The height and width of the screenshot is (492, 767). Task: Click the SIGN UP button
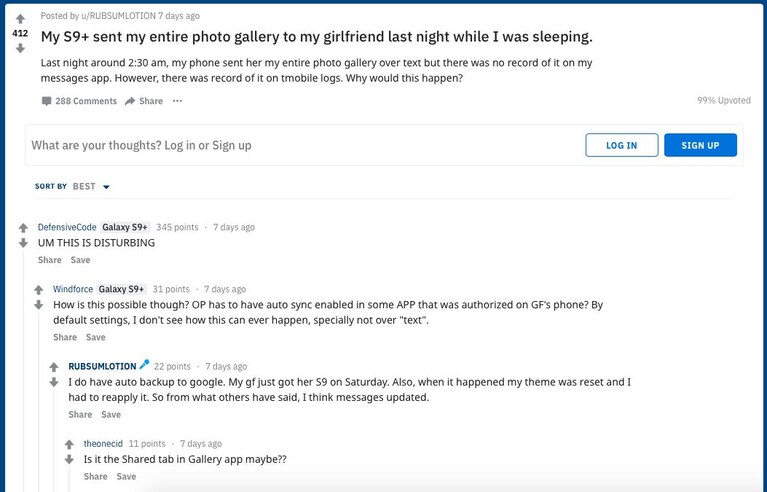point(700,145)
